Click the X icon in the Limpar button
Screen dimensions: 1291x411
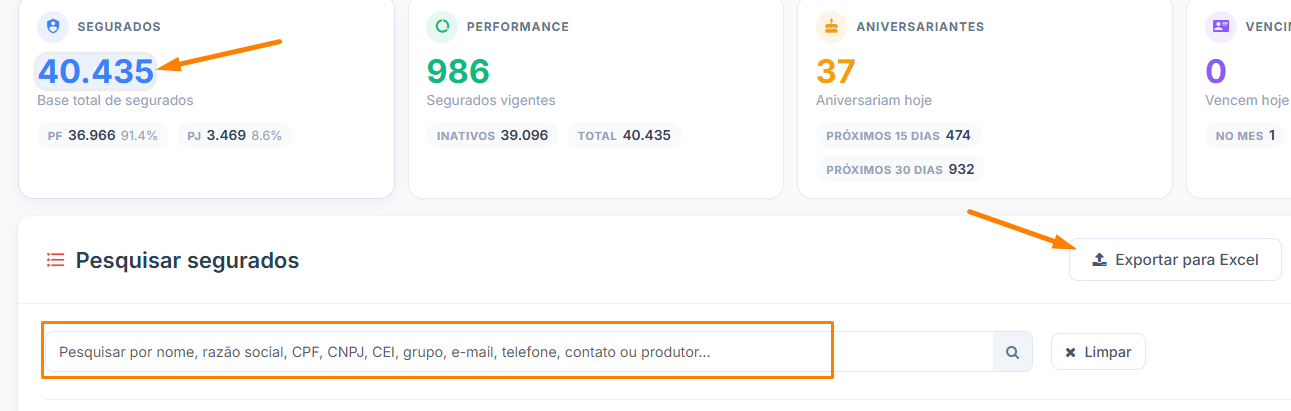tap(1071, 352)
